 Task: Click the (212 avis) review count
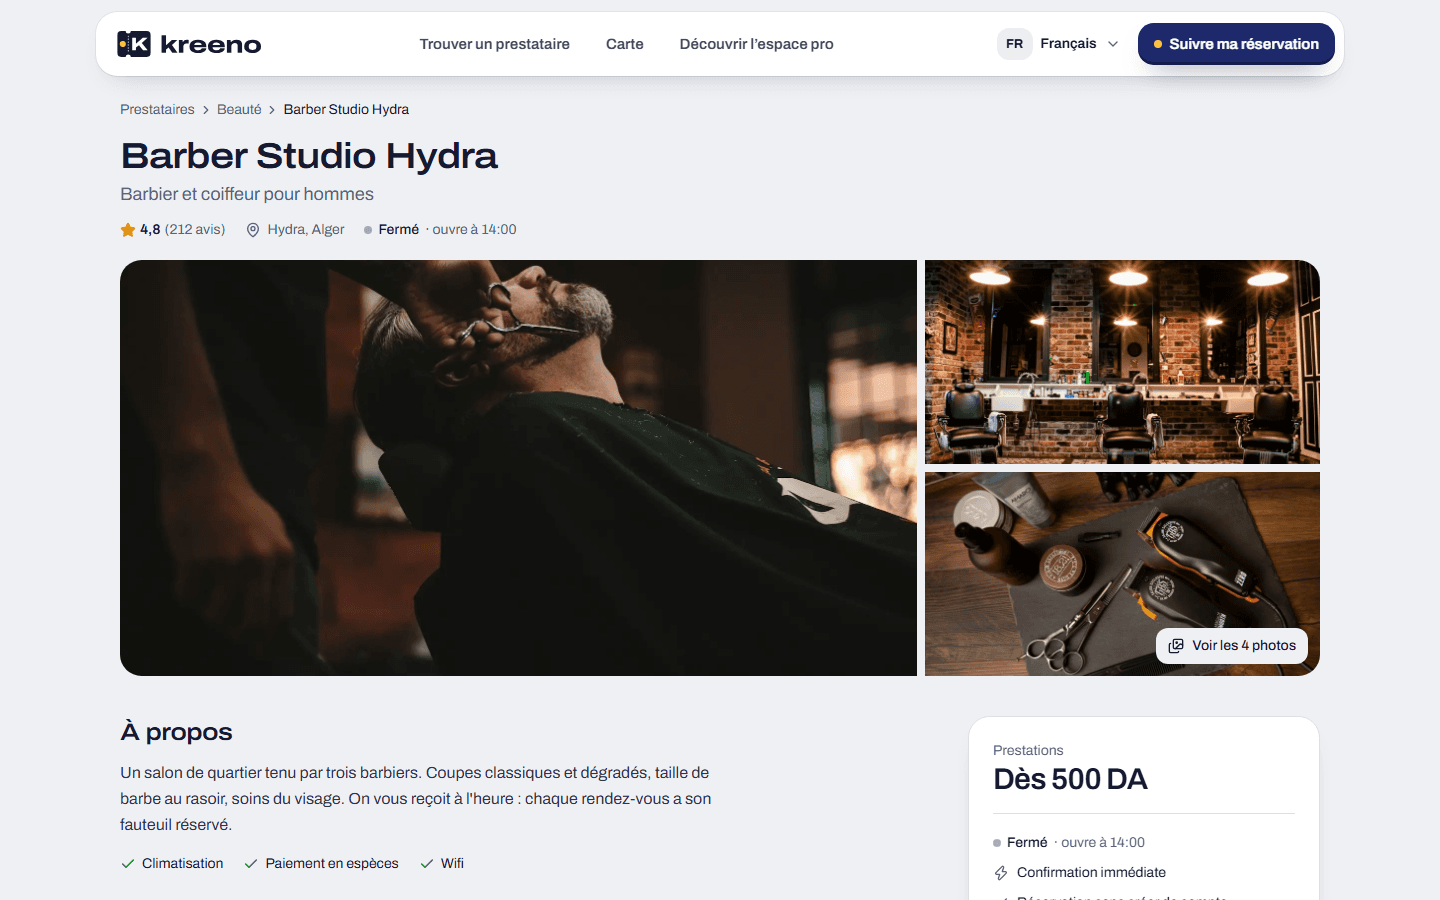[x=195, y=230]
